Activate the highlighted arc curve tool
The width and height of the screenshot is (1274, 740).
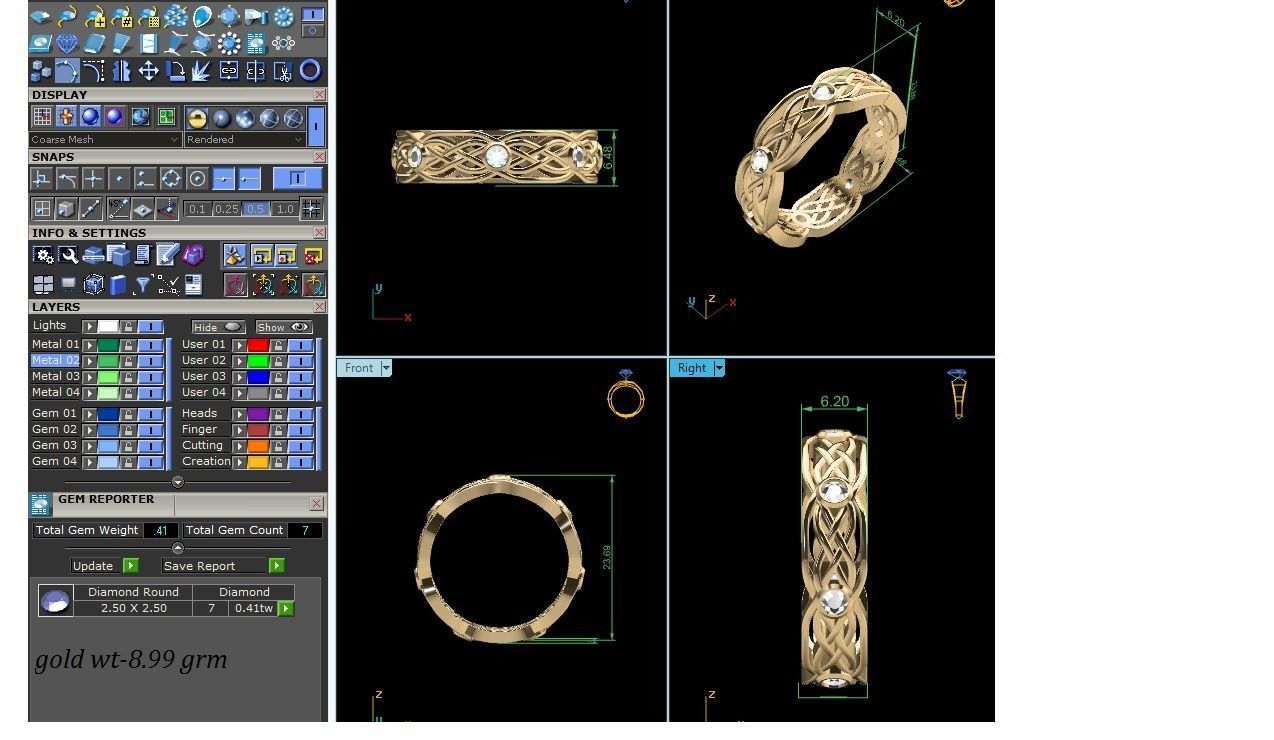[67, 70]
